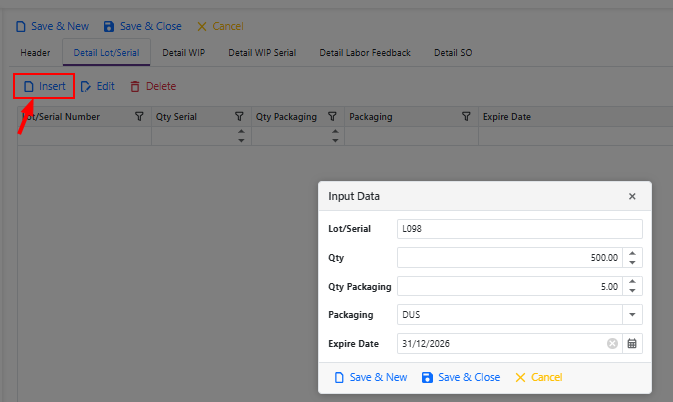The image size is (673, 402).
Task: Decrease Qty value in dialog
Action: pos(632,262)
